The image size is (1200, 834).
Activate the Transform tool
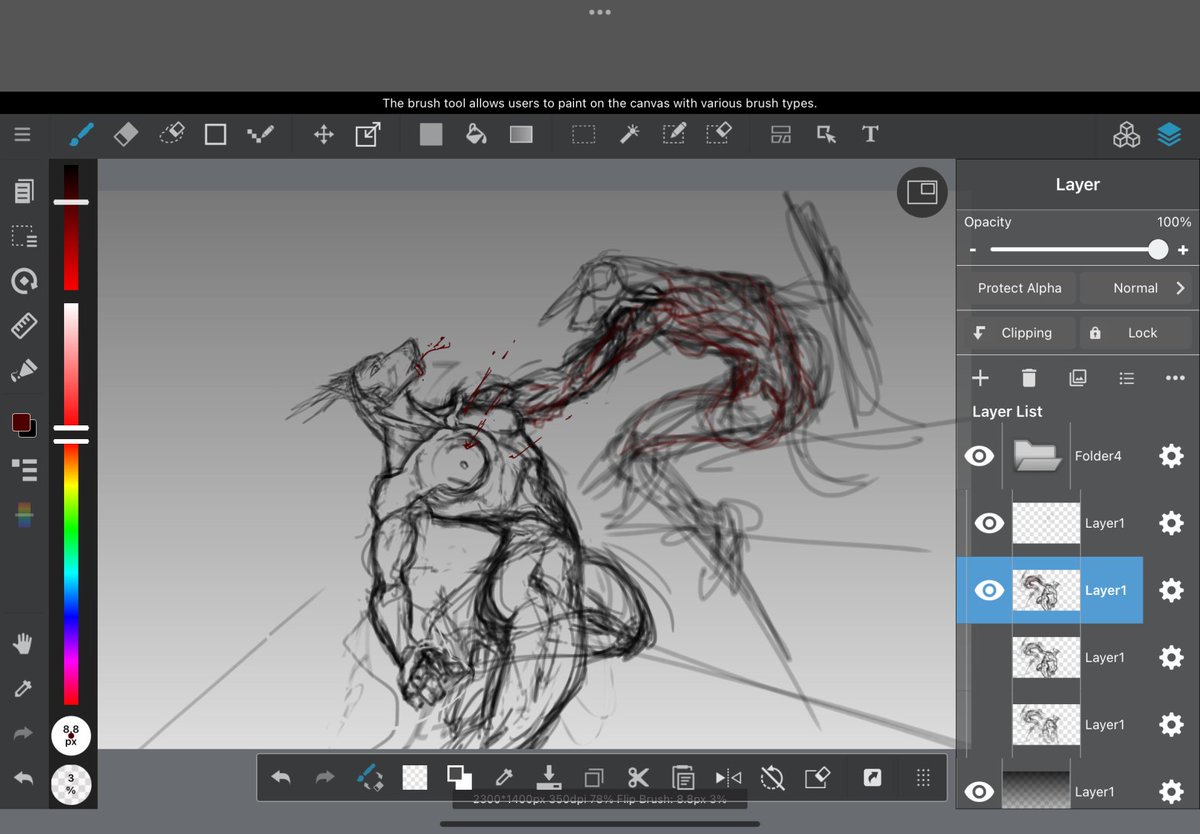(368, 134)
